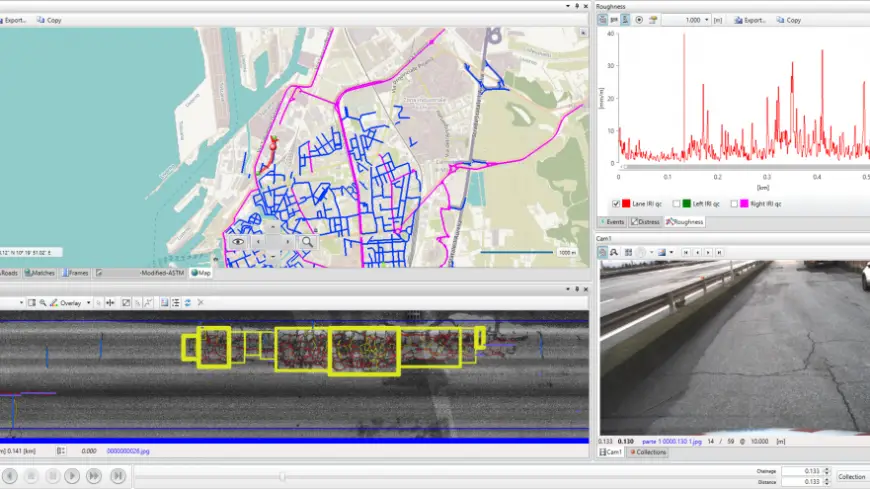Open the 1.000 interval dropdown in Roughness
This screenshot has width=870, height=489.
click(706, 20)
